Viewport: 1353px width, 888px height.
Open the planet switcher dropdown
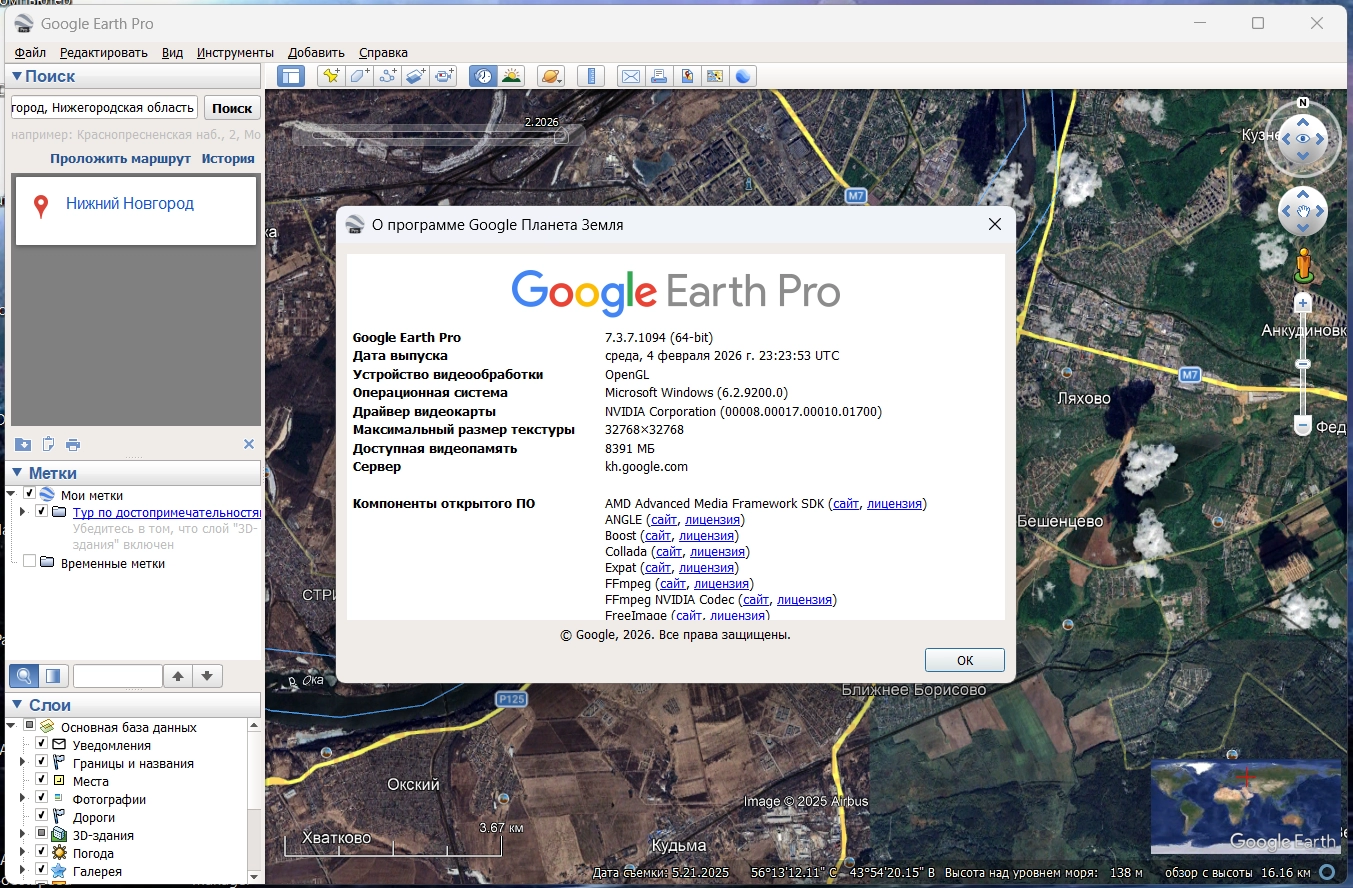click(551, 76)
